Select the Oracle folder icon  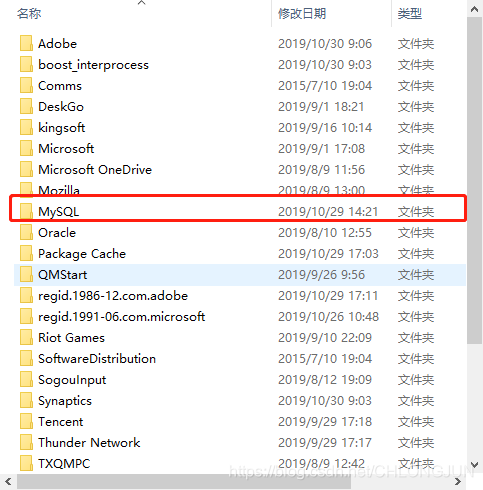click(26, 232)
